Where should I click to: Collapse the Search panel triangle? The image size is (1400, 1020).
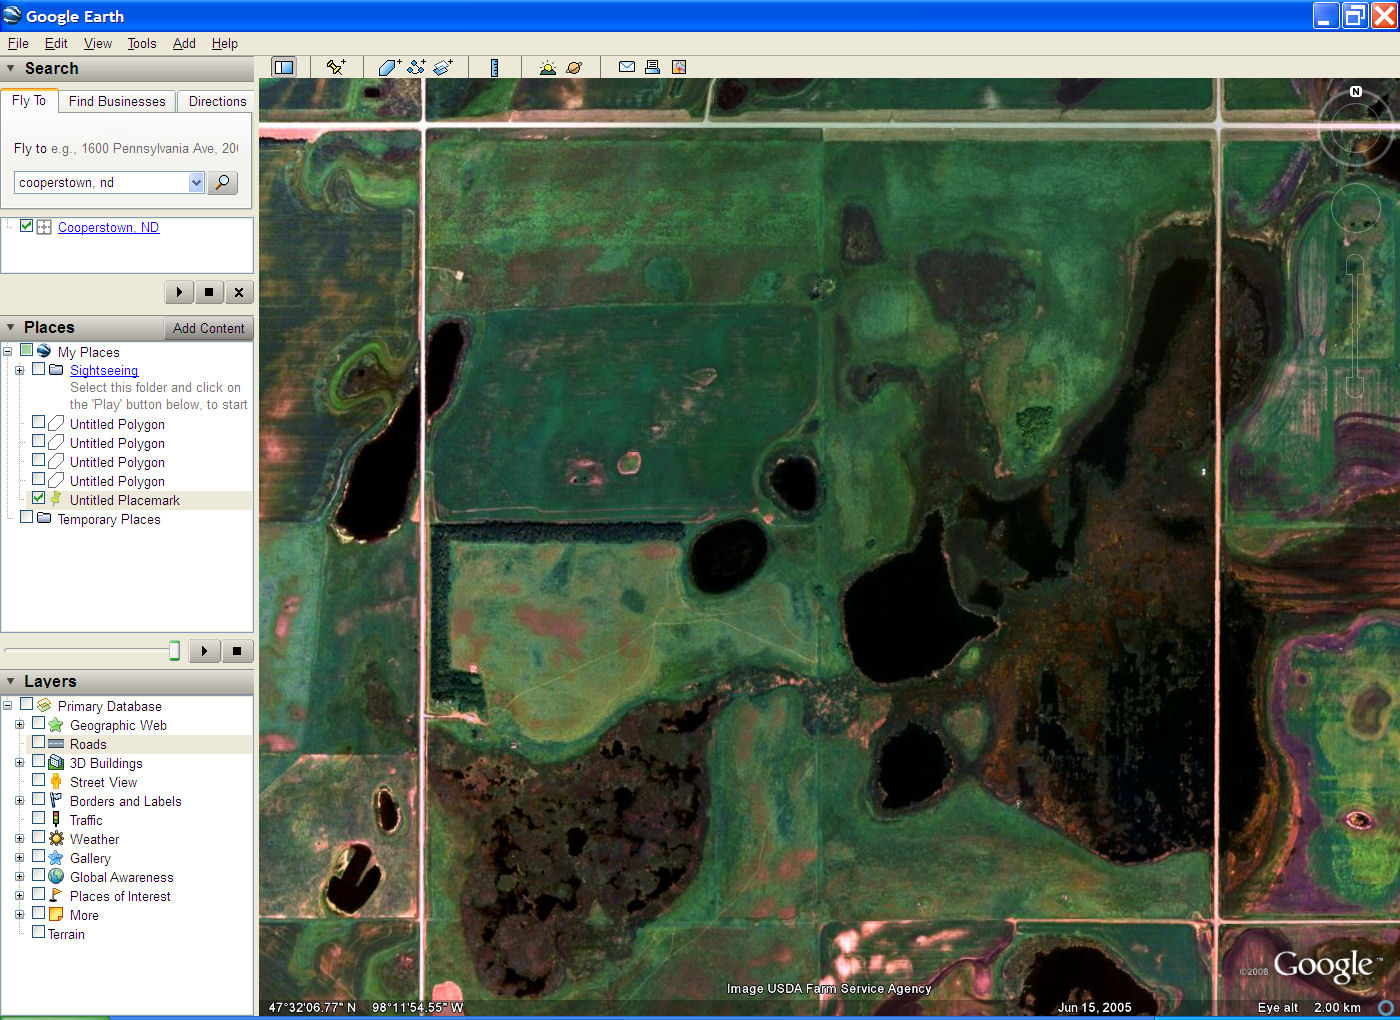11,69
